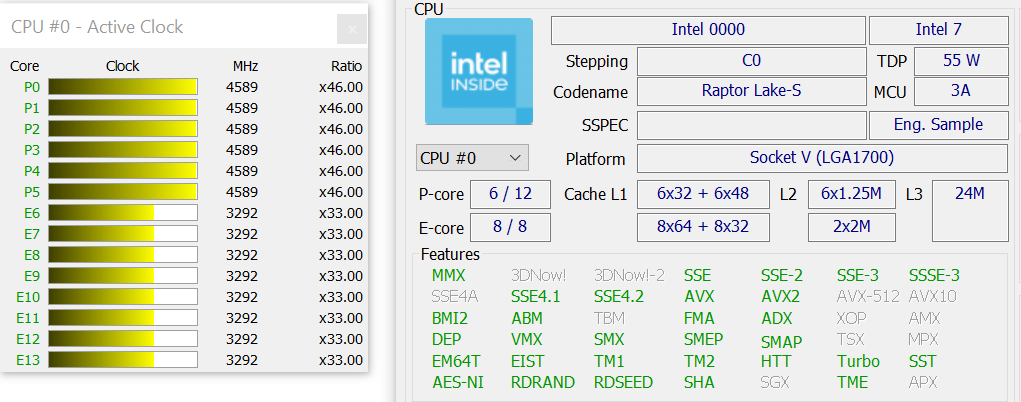The image size is (1021, 402).
Task: Click the AVX-512 feature label
Action: [x=868, y=296]
